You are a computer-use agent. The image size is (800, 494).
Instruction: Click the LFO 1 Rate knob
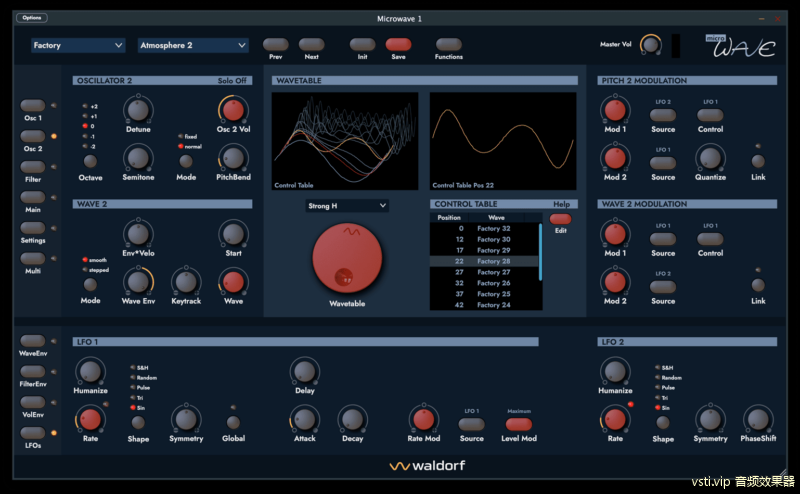tap(90, 419)
